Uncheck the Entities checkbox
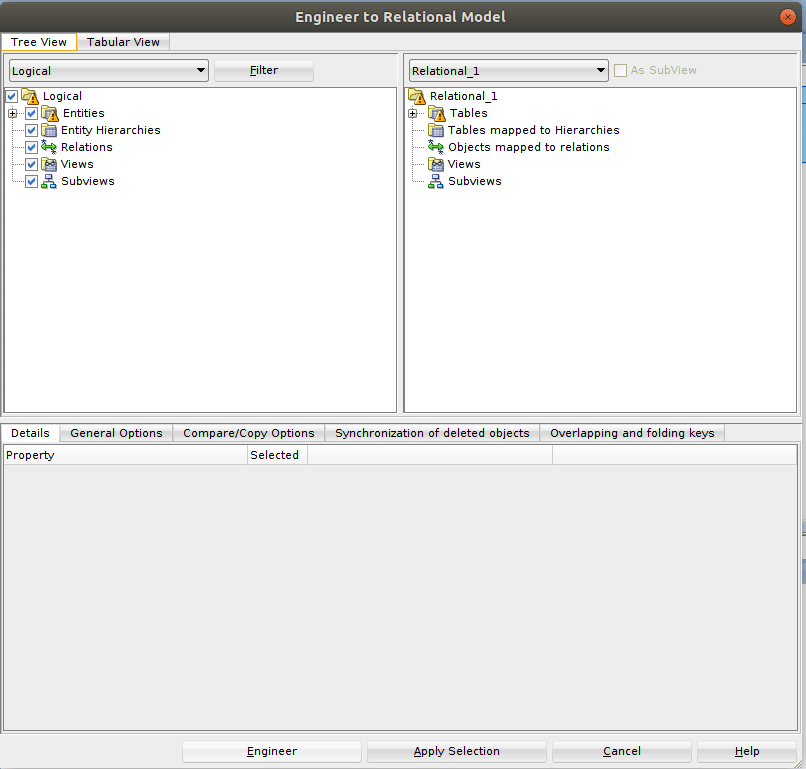The width and height of the screenshot is (806, 769). 31,113
